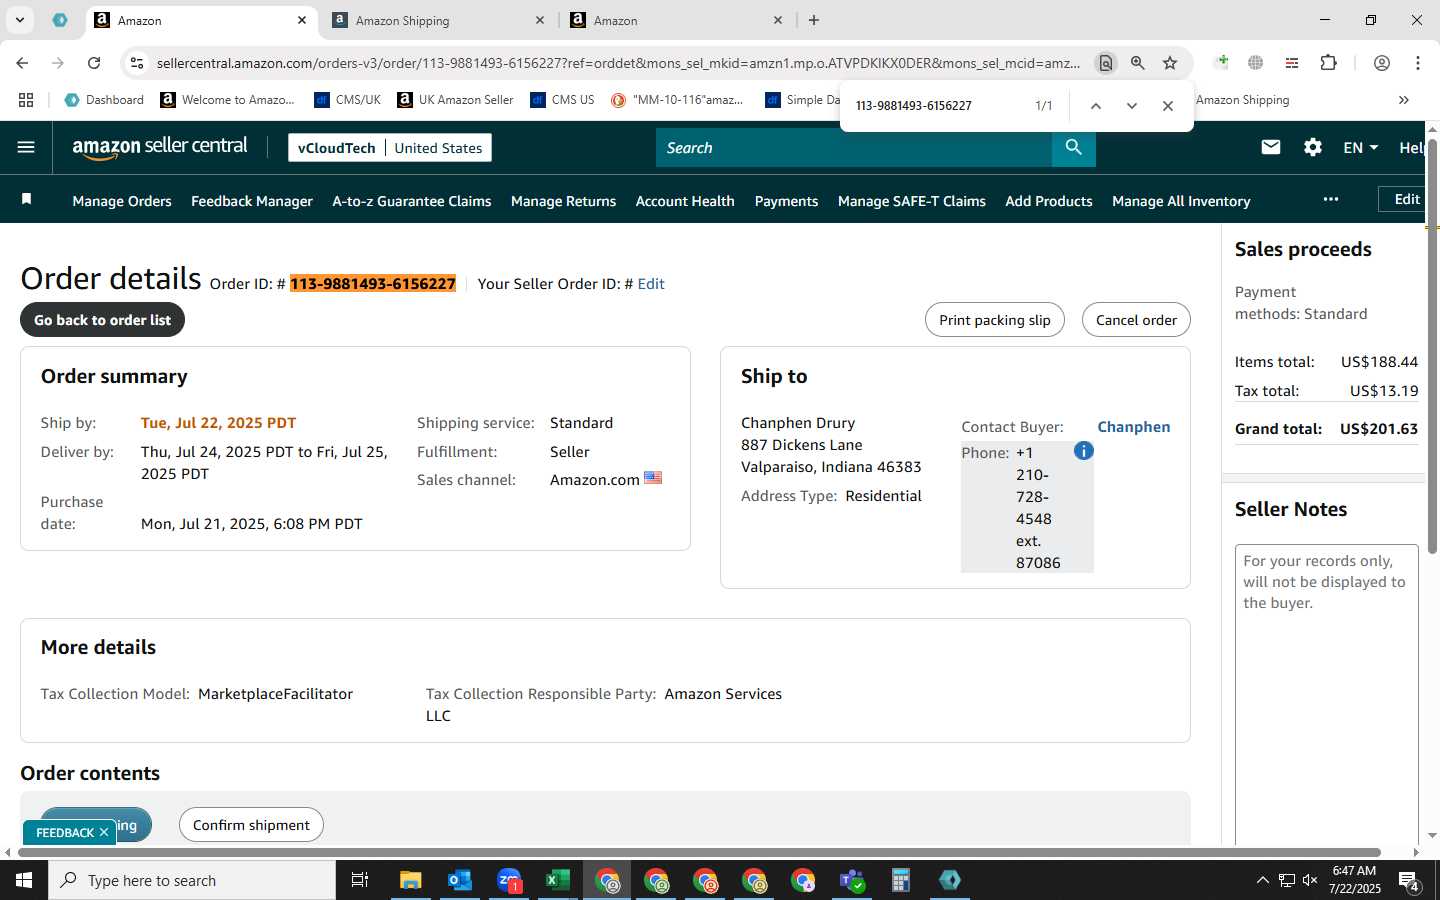Close the FEEDBACK tag

tap(104, 832)
